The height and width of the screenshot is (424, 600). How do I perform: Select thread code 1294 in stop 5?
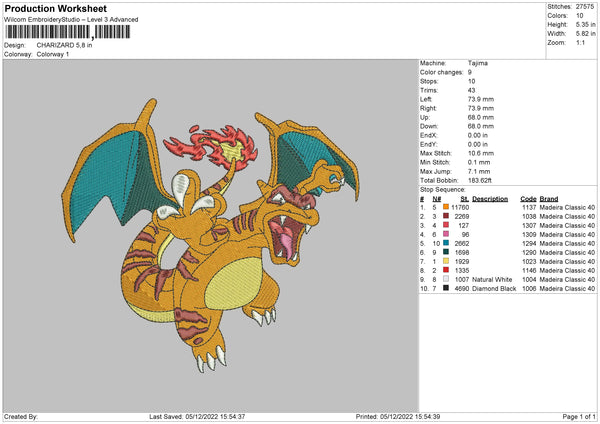[x=529, y=243]
